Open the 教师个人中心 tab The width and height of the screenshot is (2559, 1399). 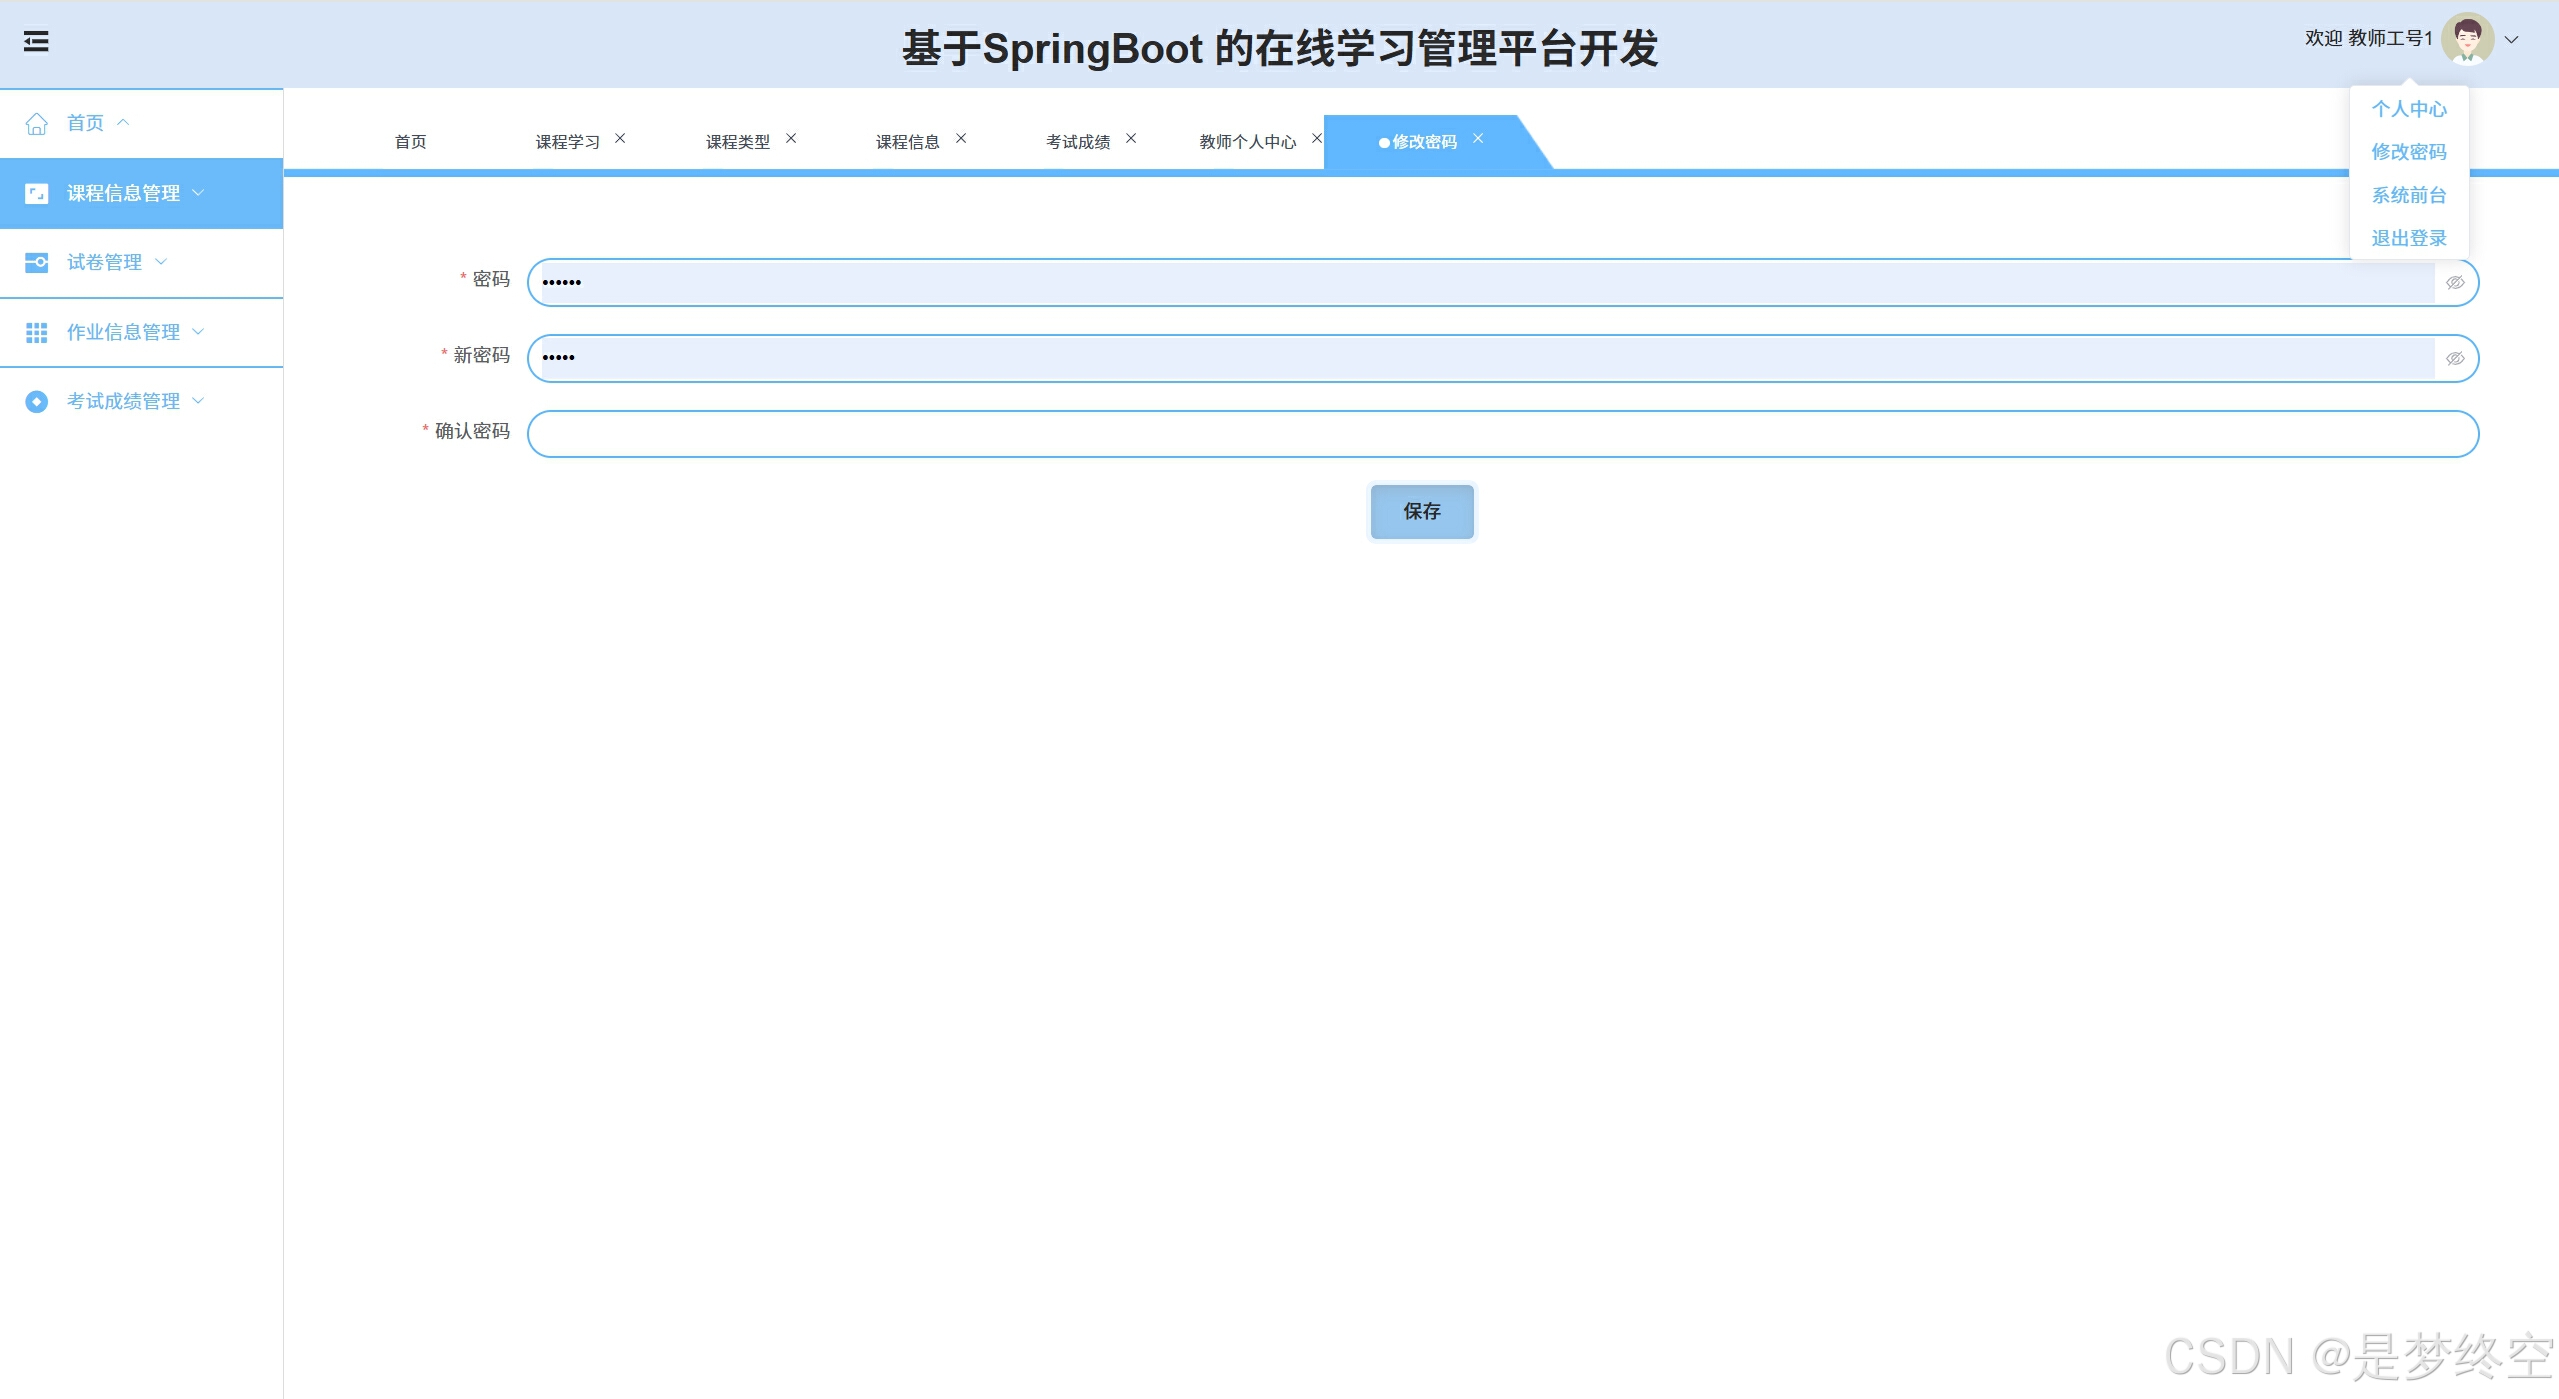1247,142
